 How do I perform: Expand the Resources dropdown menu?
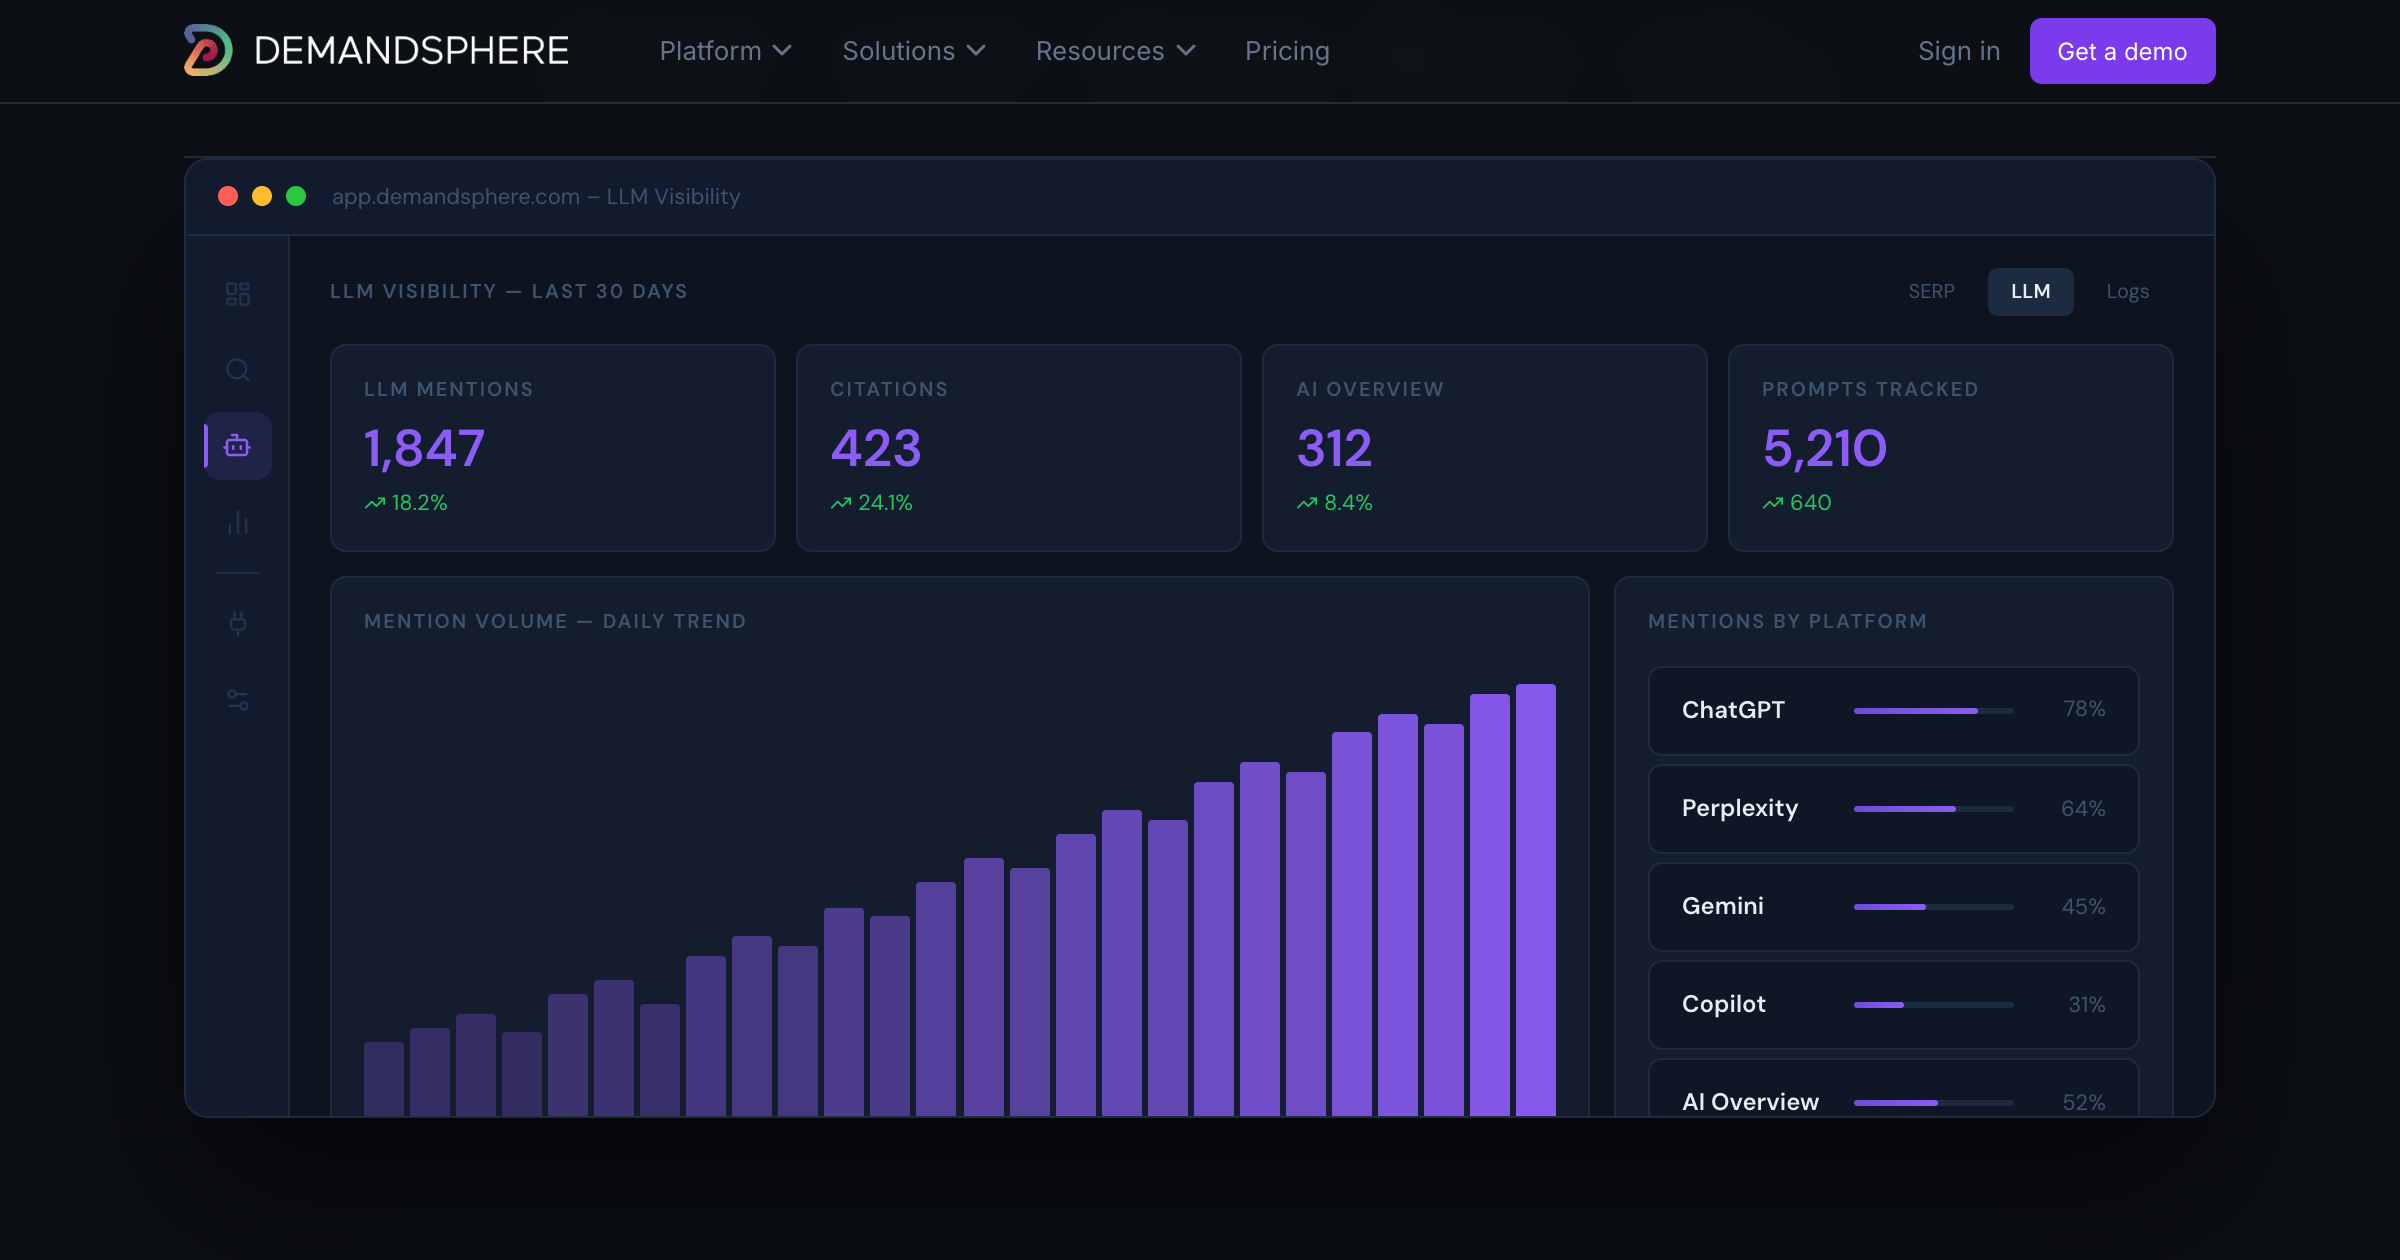1116,51
